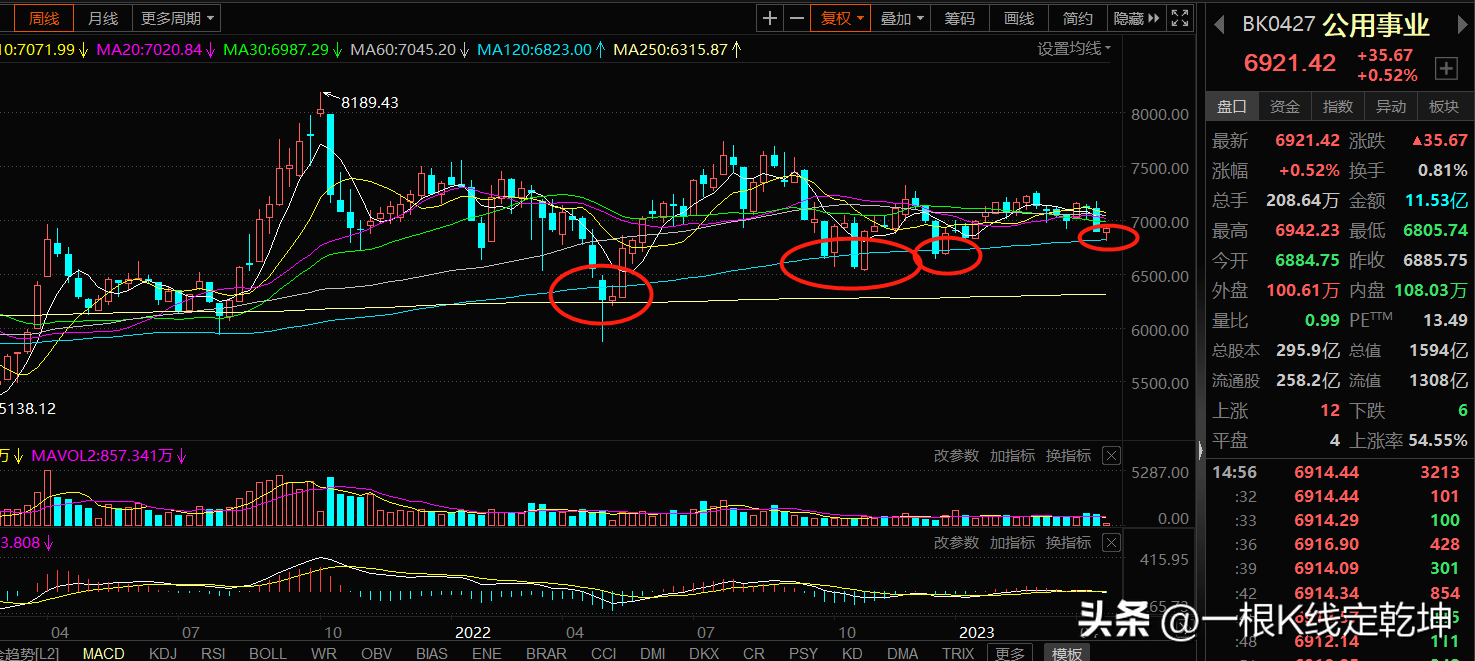Select the DMA indicator tab
Viewport: 1475px width, 661px height.
pos(903,653)
